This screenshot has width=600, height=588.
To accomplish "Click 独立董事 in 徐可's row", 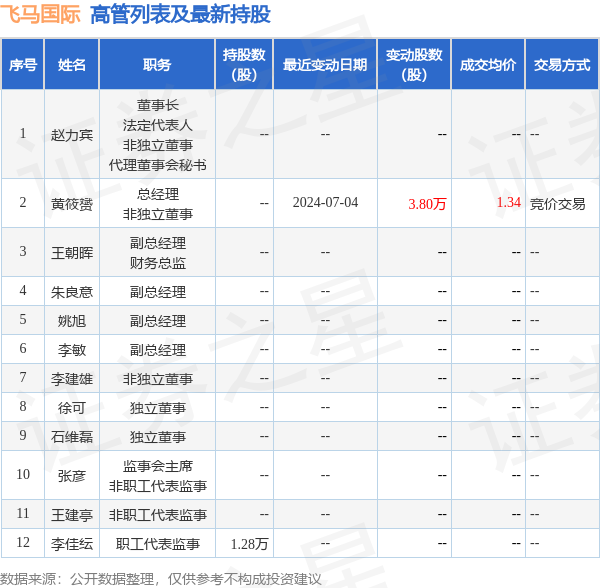I will 158,408.
